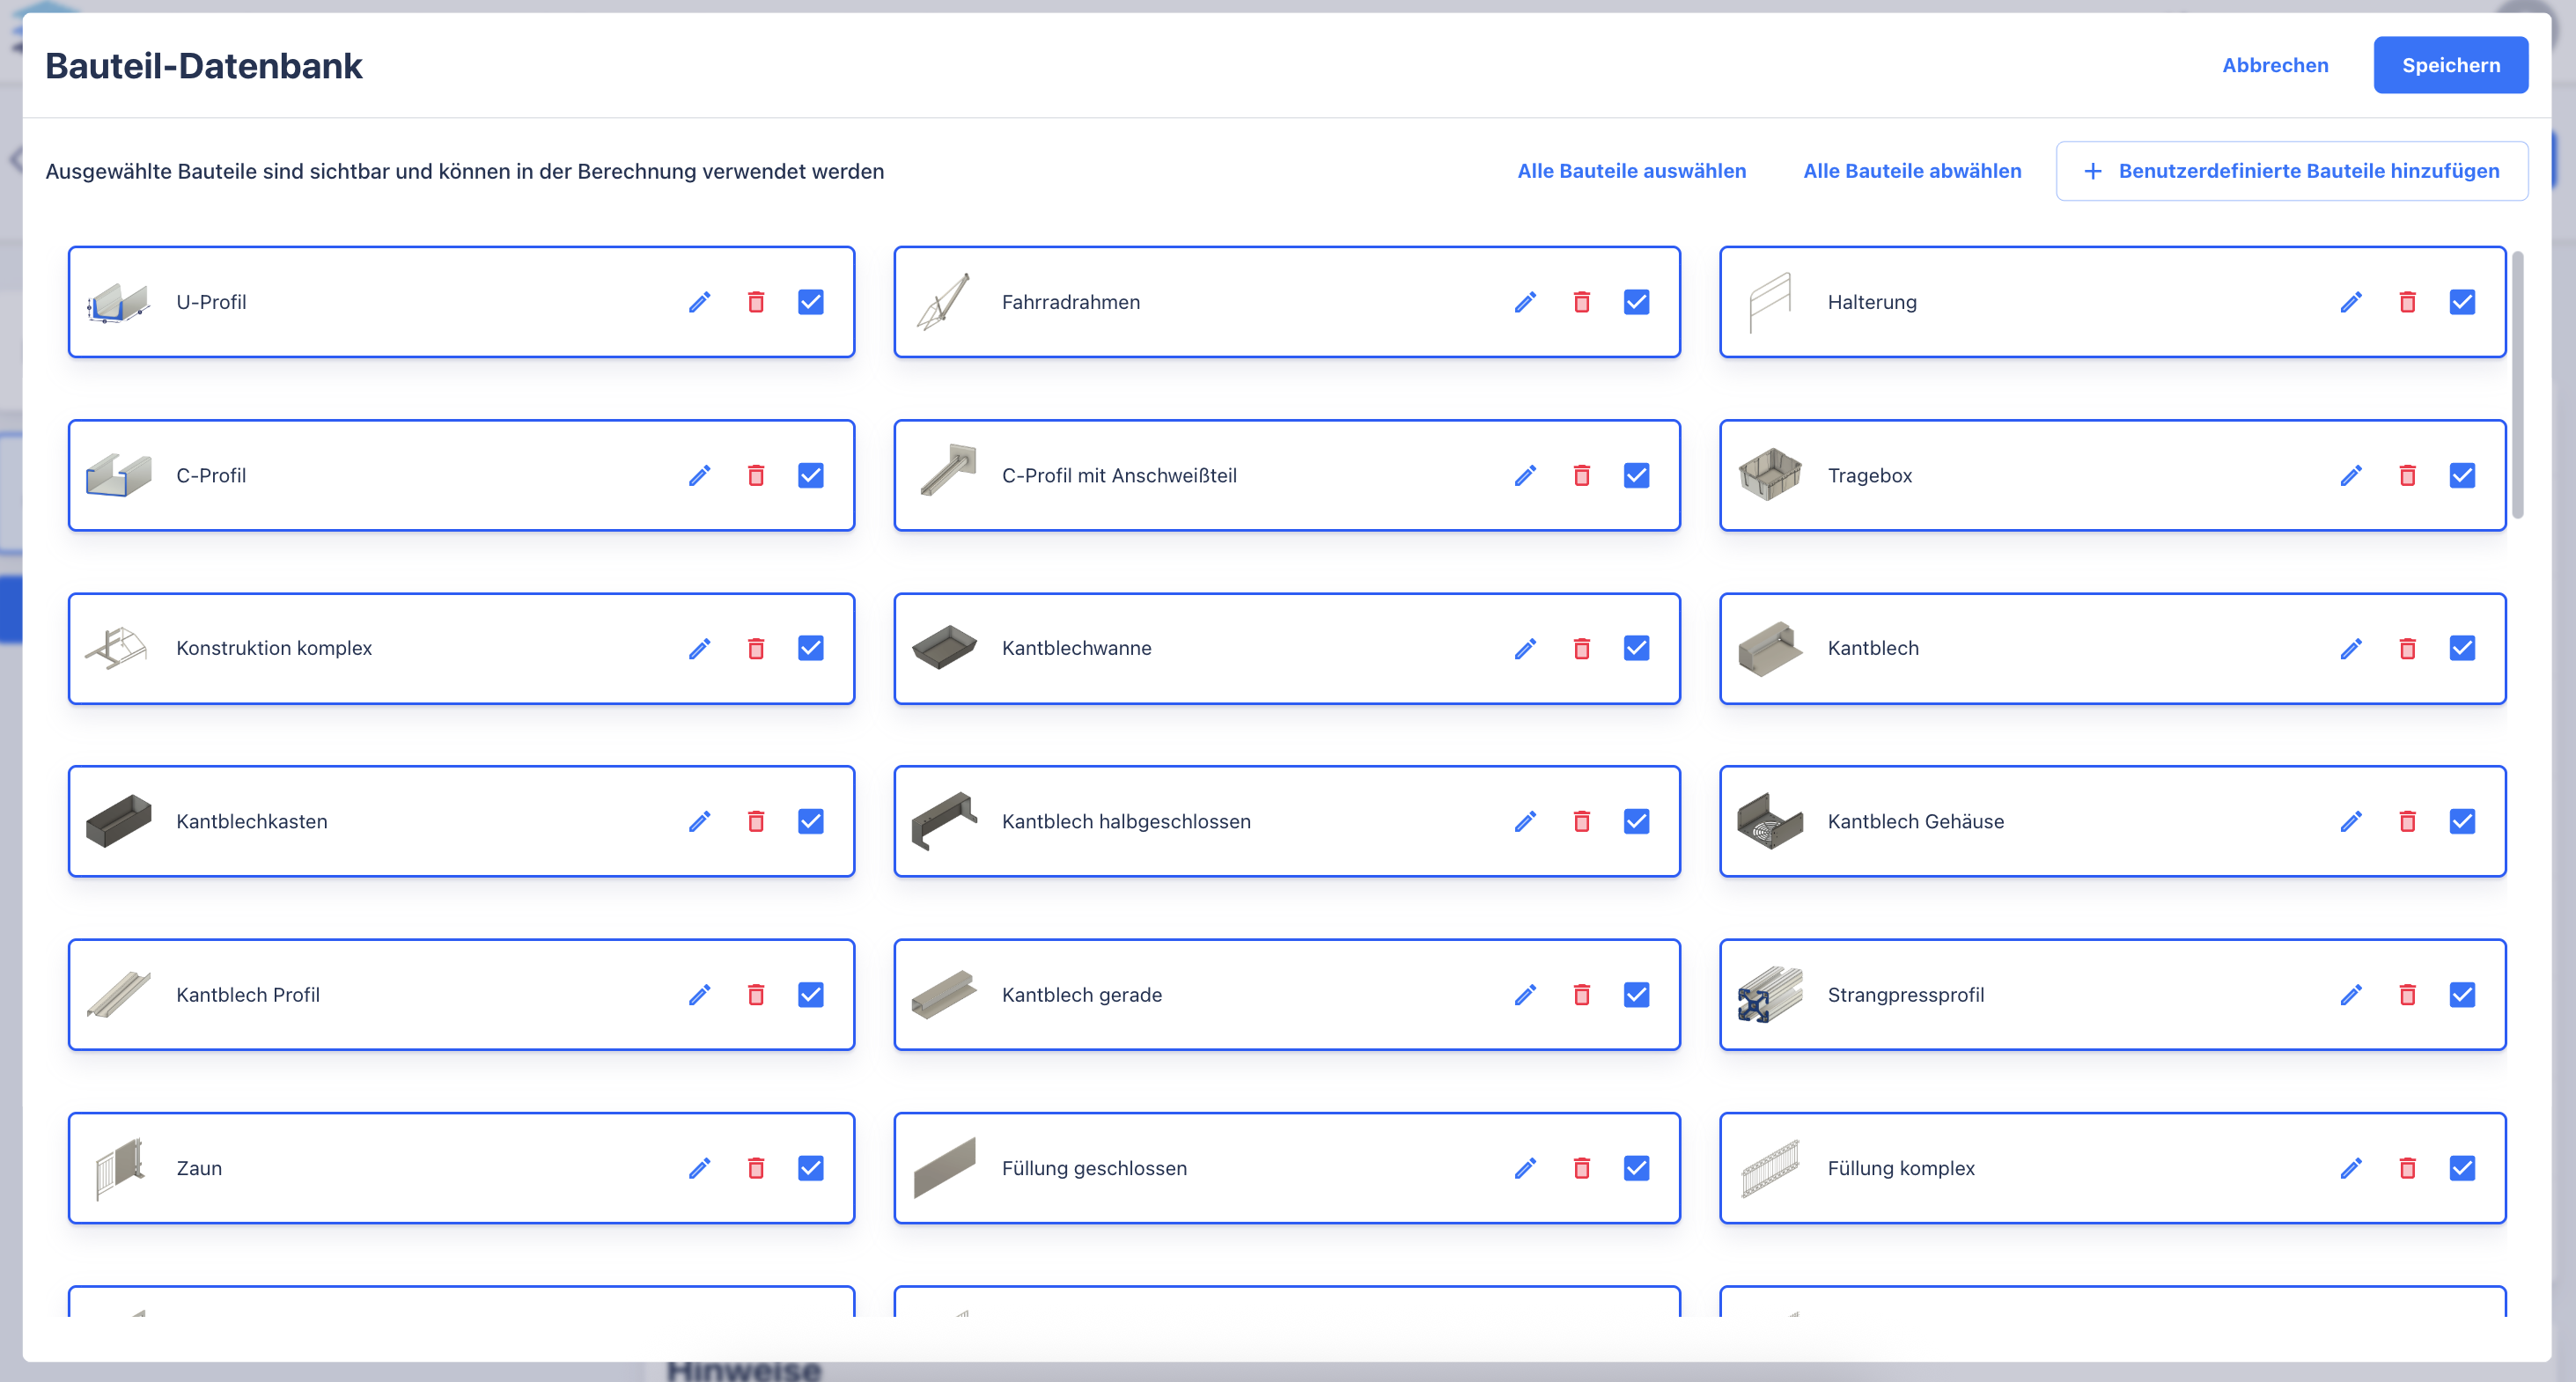Screen dimensions: 2576x1382
Task: Click pencil icon for Konstruktion komplex
Action: (x=699, y=648)
